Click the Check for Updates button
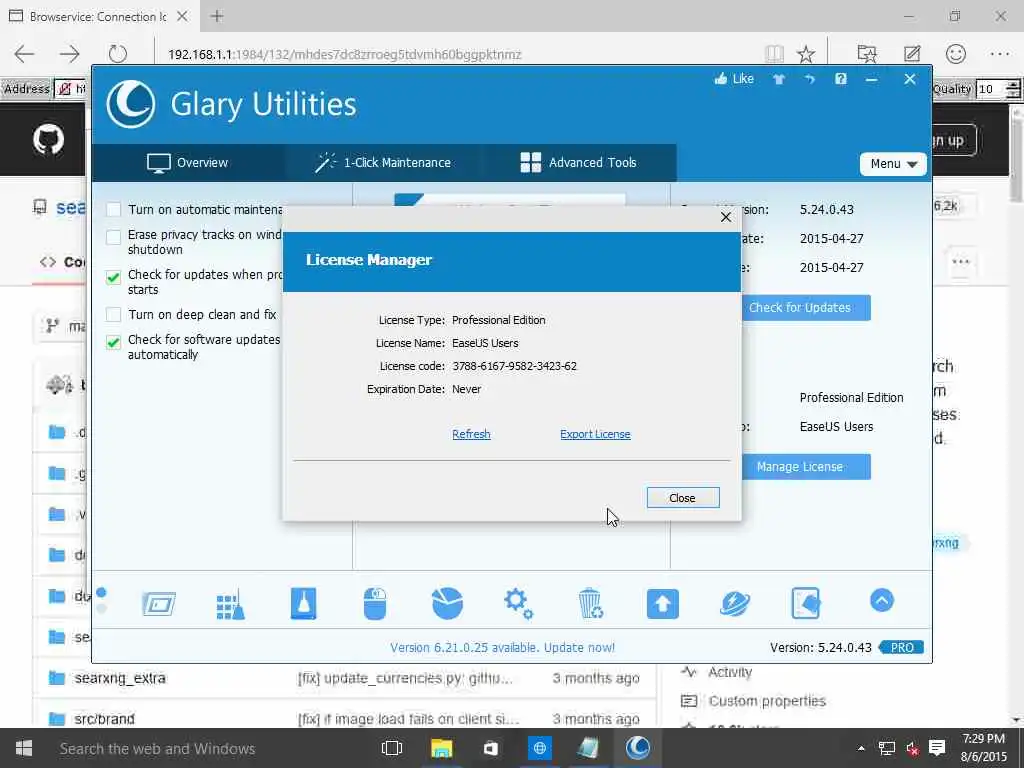Viewport: 1024px width, 768px height. (x=806, y=308)
